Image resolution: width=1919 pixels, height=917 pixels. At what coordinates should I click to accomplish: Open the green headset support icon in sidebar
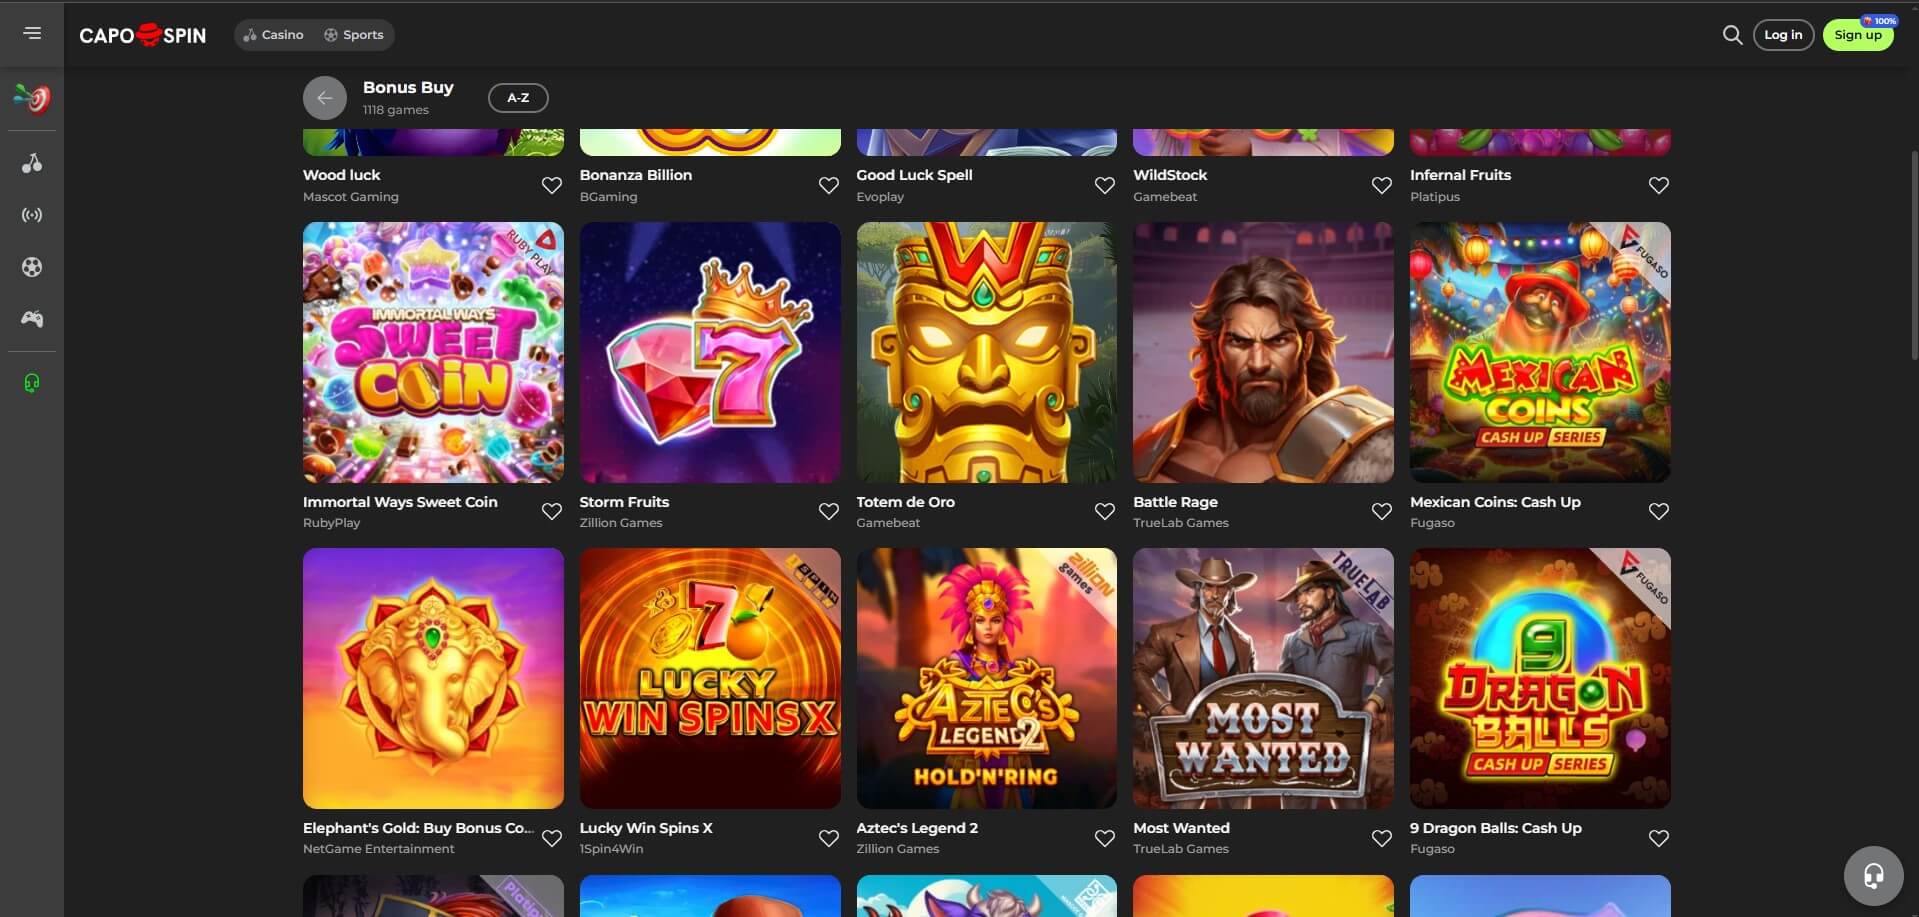(32, 383)
